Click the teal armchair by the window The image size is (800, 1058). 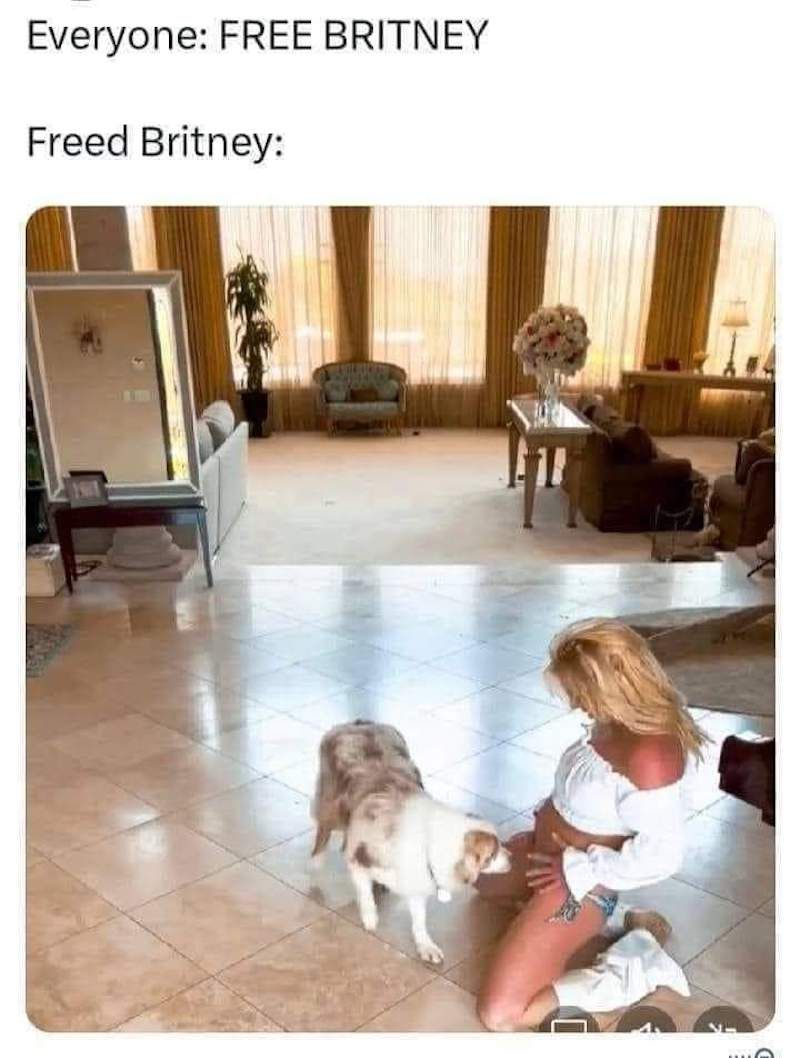pos(362,395)
